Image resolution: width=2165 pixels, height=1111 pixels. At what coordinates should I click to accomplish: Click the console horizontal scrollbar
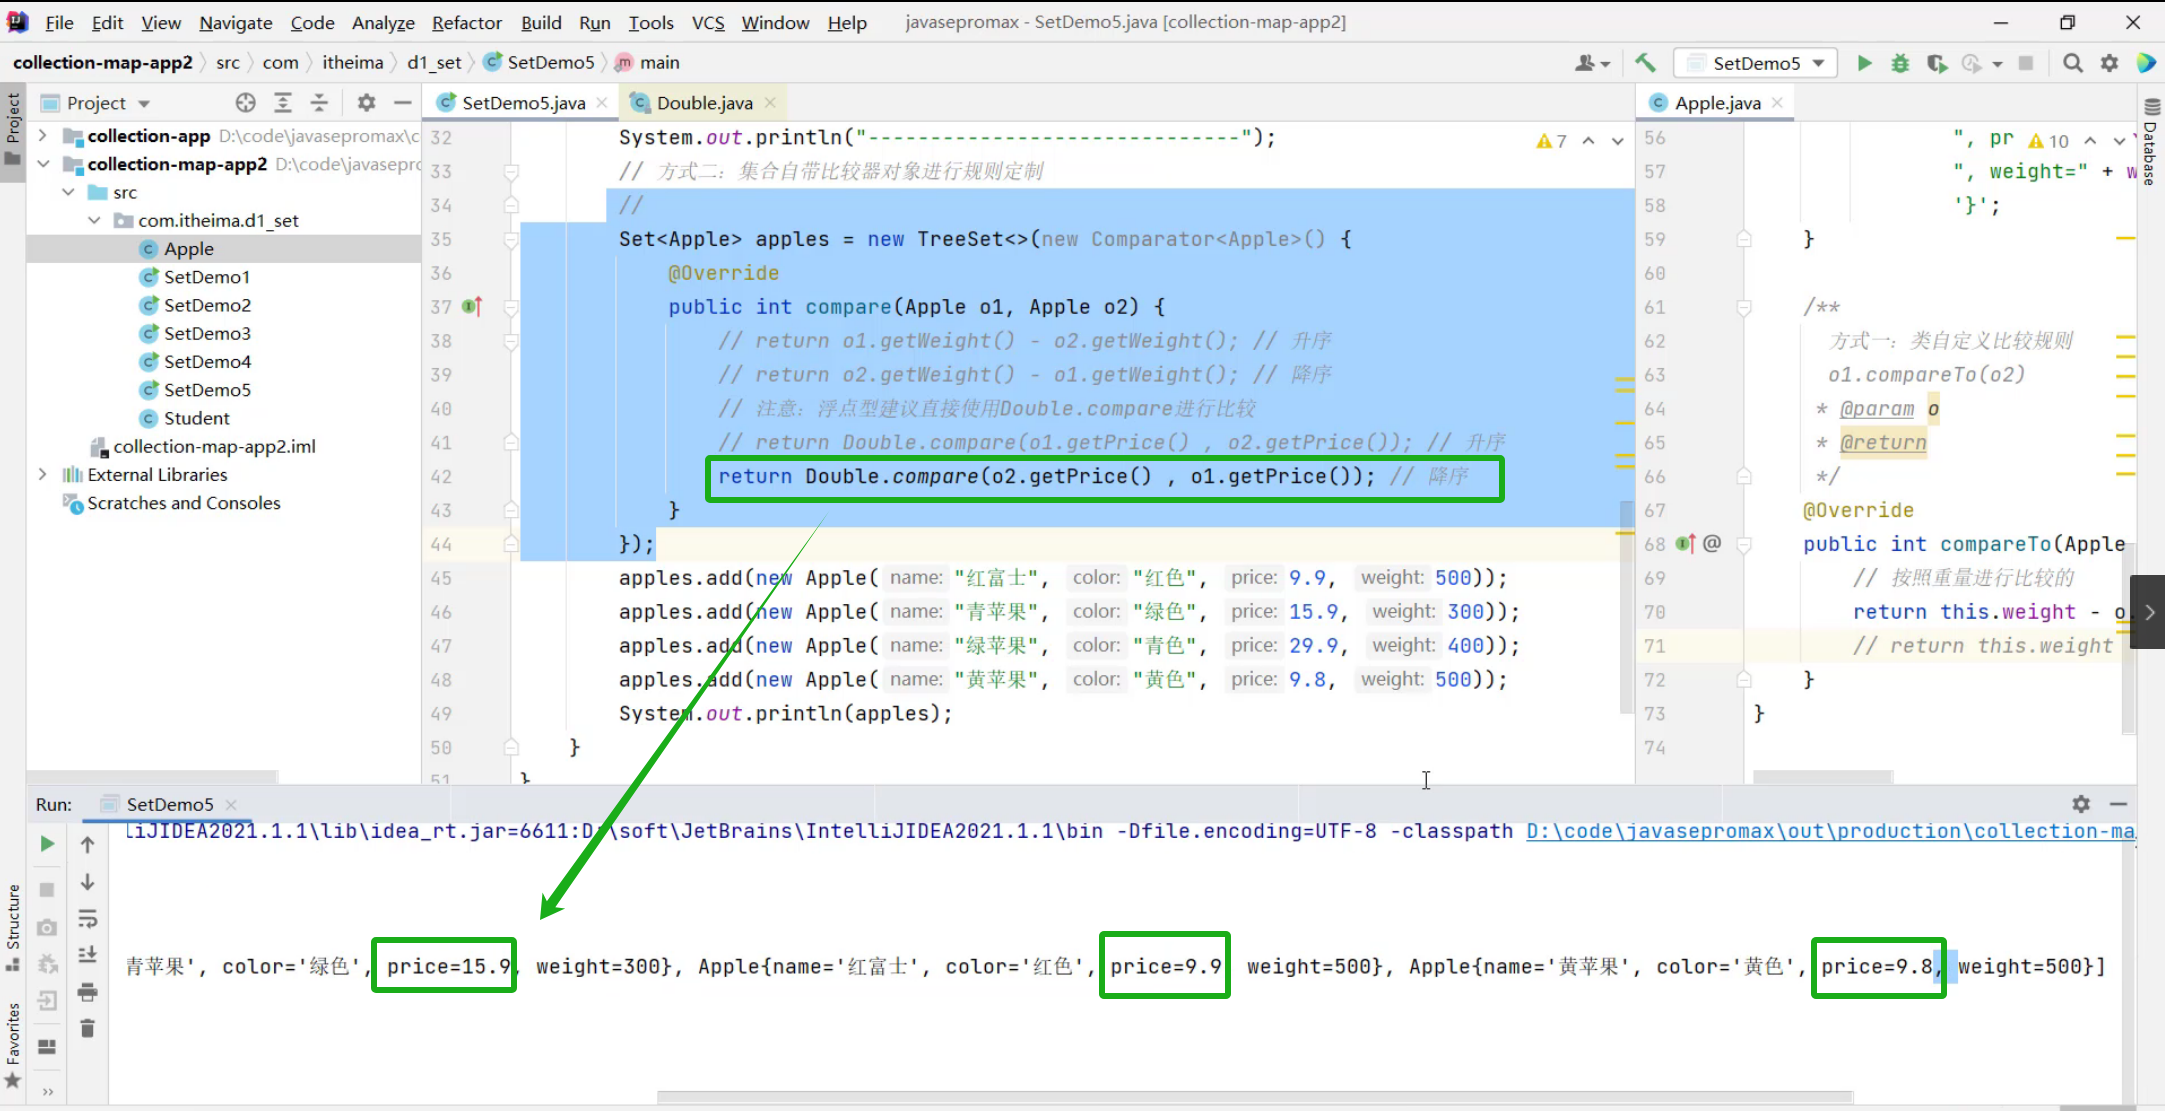(x=1254, y=1097)
